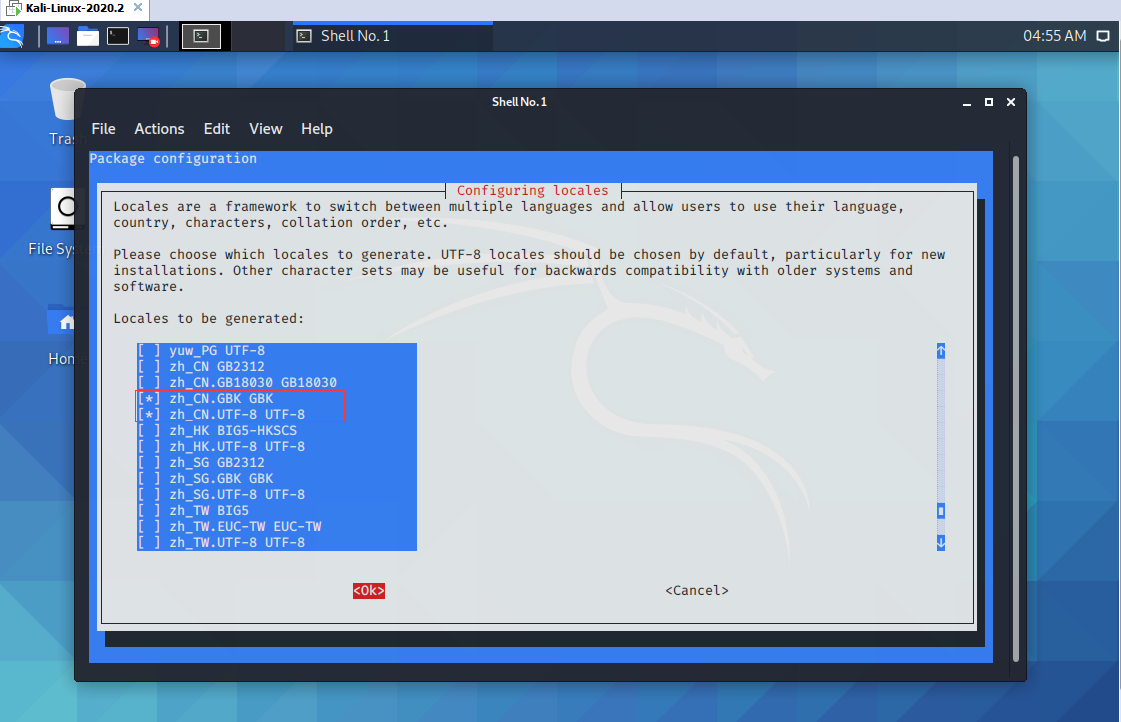
Task: Confirm with the <Ok> button
Action: point(369,590)
